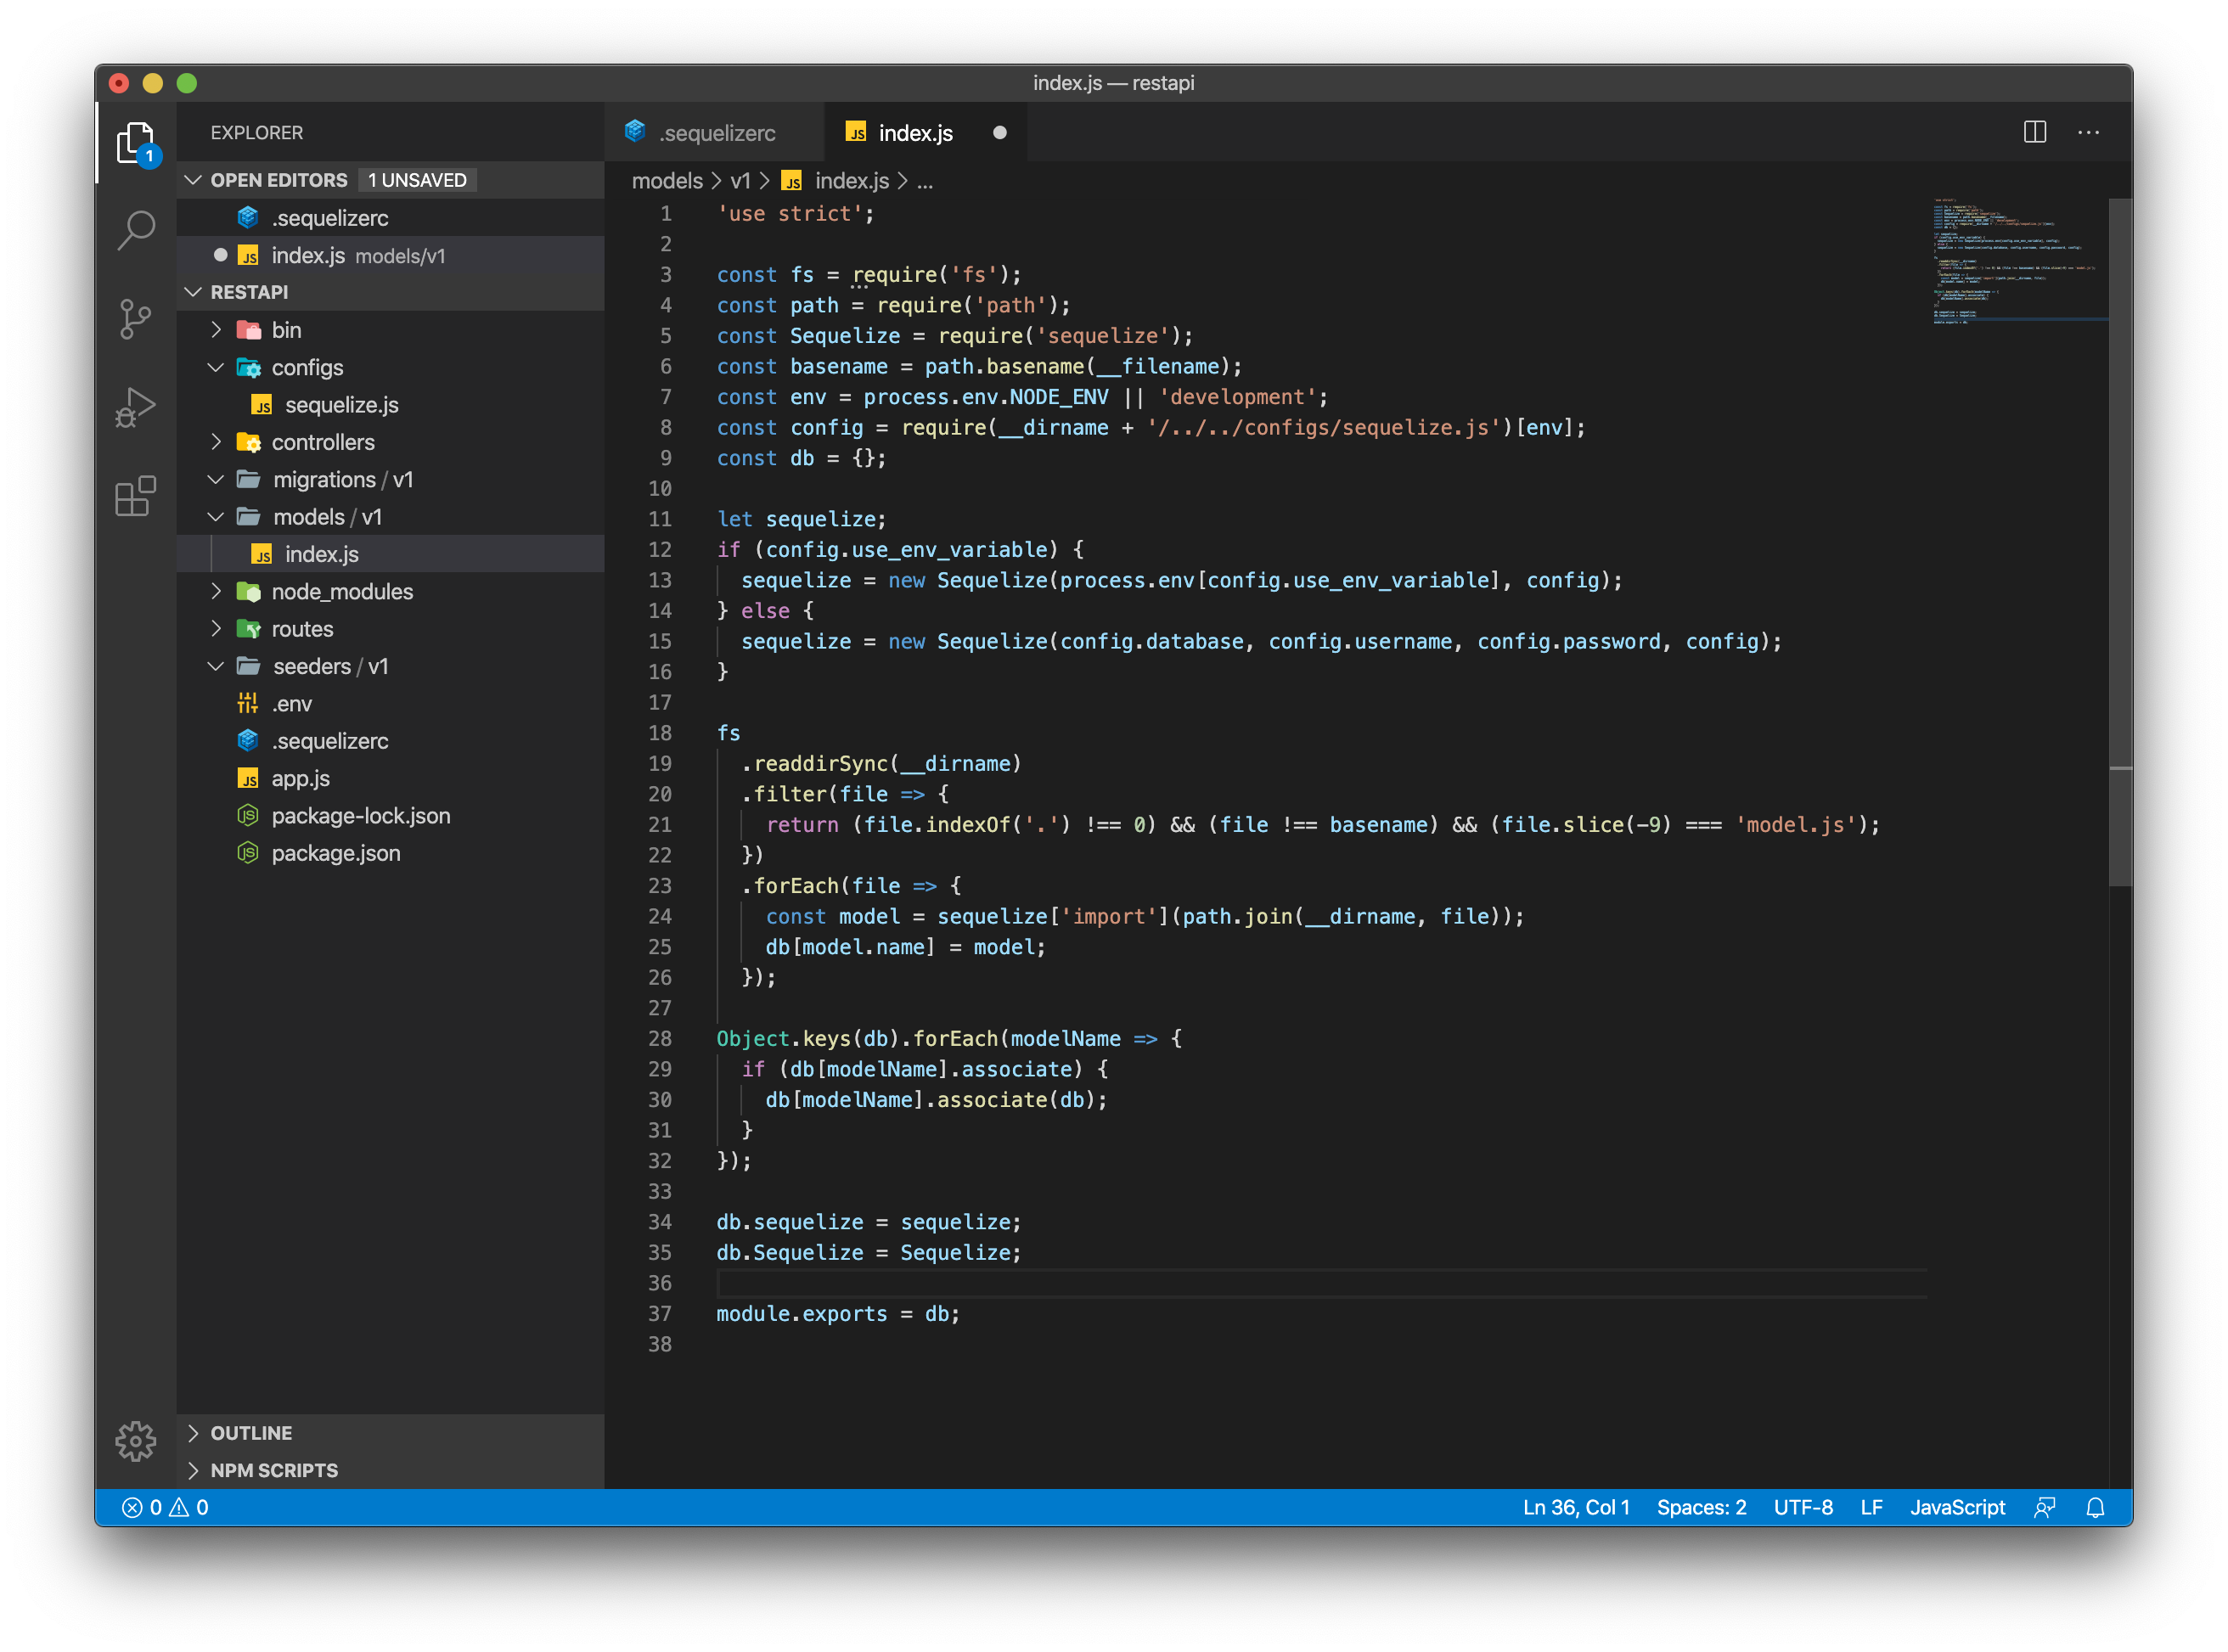This screenshot has height=1652, width=2228.
Task: Click the errors and warnings counter
Action: tap(165, 1507)
